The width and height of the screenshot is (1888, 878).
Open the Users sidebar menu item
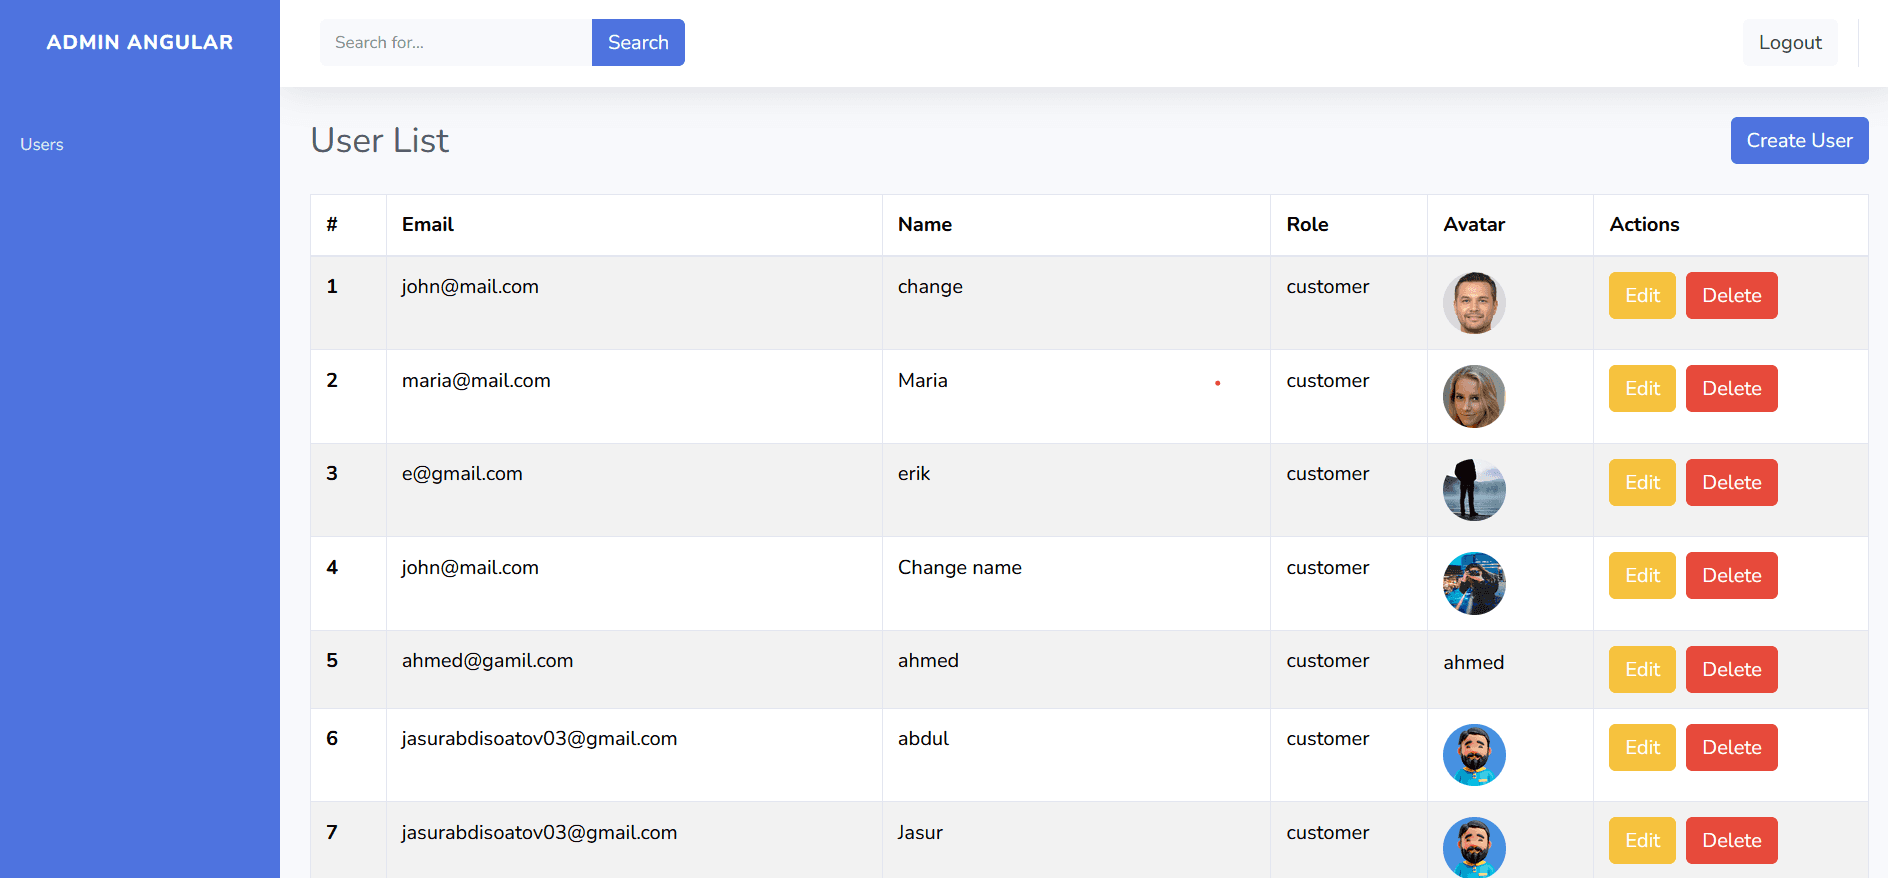42,144
